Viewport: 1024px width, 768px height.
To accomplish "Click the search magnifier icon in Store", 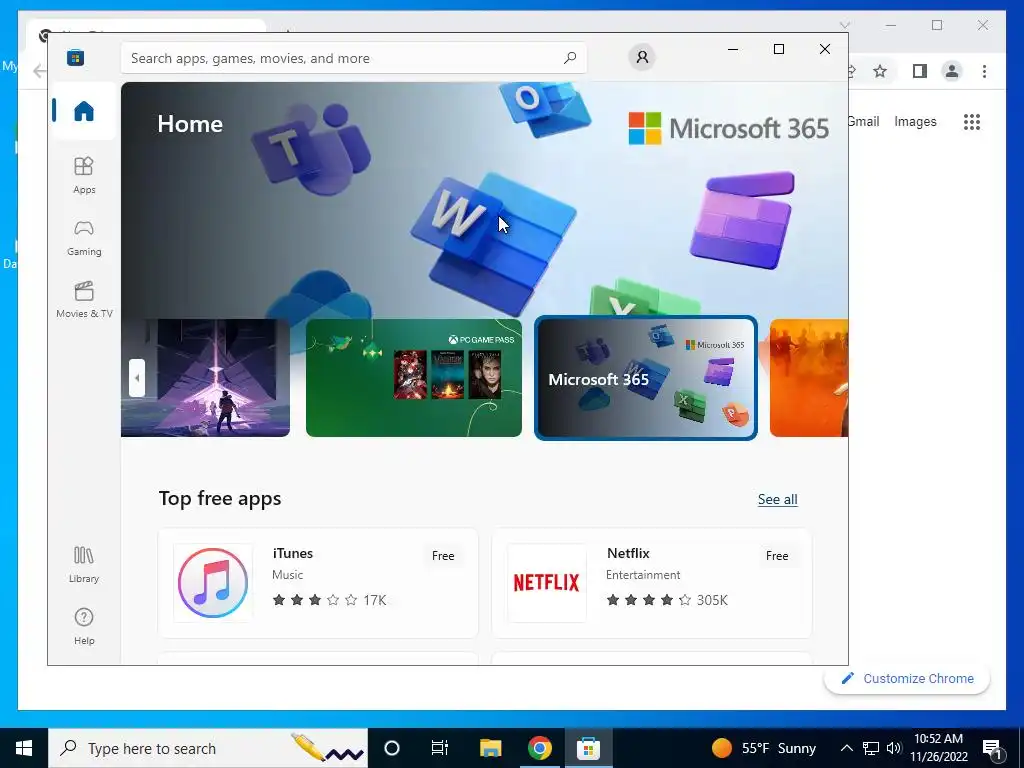I will point(570,58).
